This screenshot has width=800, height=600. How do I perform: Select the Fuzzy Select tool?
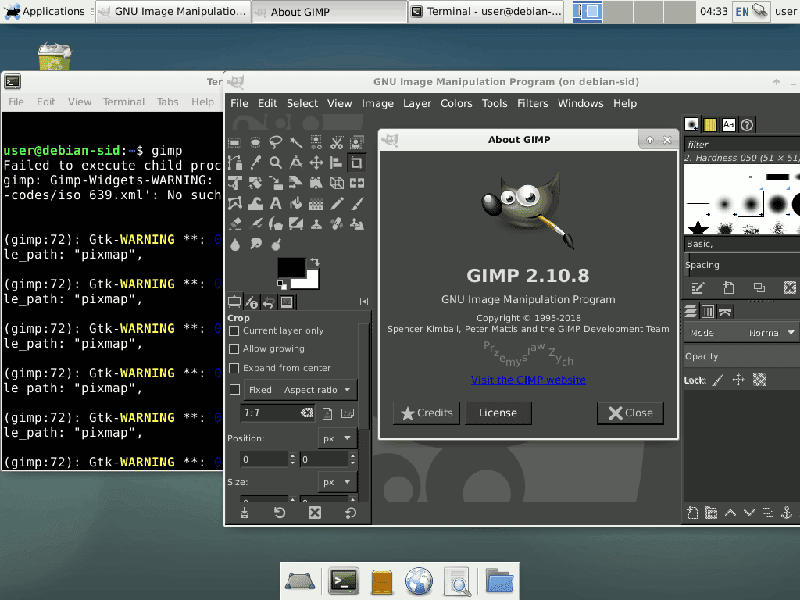pos(297,141)
